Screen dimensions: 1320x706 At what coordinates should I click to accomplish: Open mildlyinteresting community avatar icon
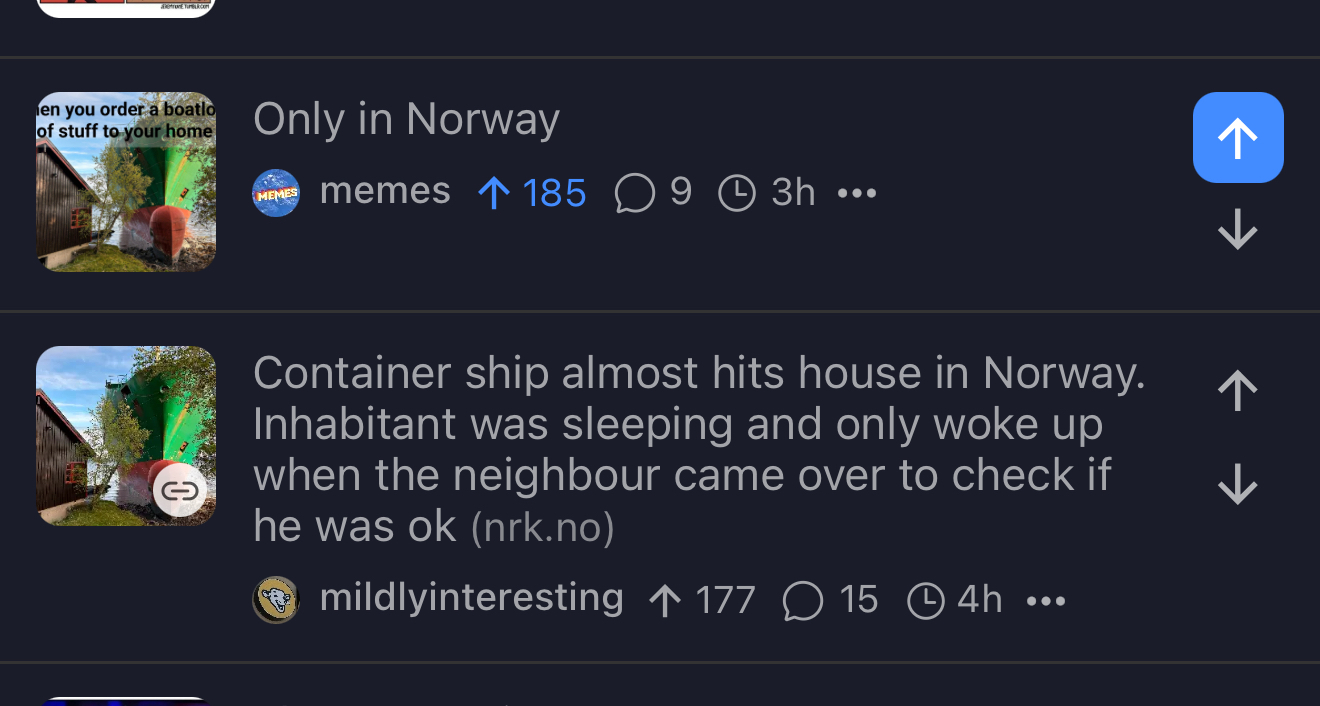pyautogui.click(x=276, y=600)
